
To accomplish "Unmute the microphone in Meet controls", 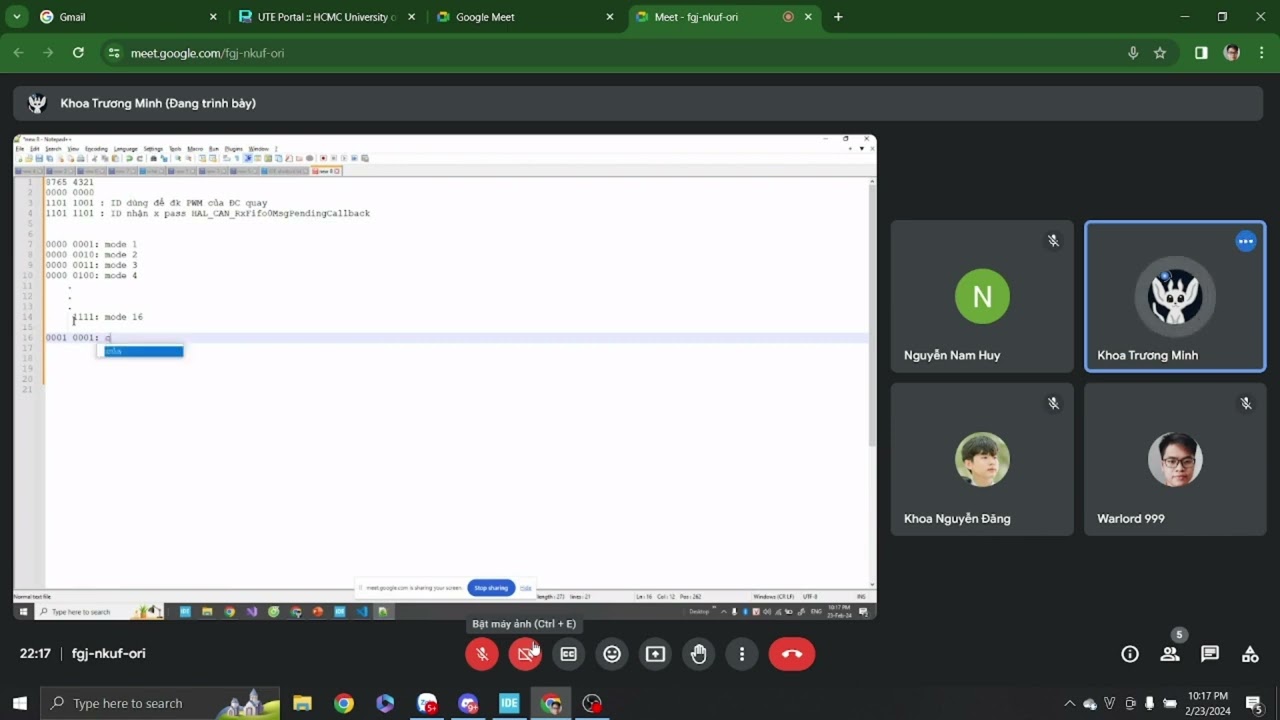I will coord(481,654).
